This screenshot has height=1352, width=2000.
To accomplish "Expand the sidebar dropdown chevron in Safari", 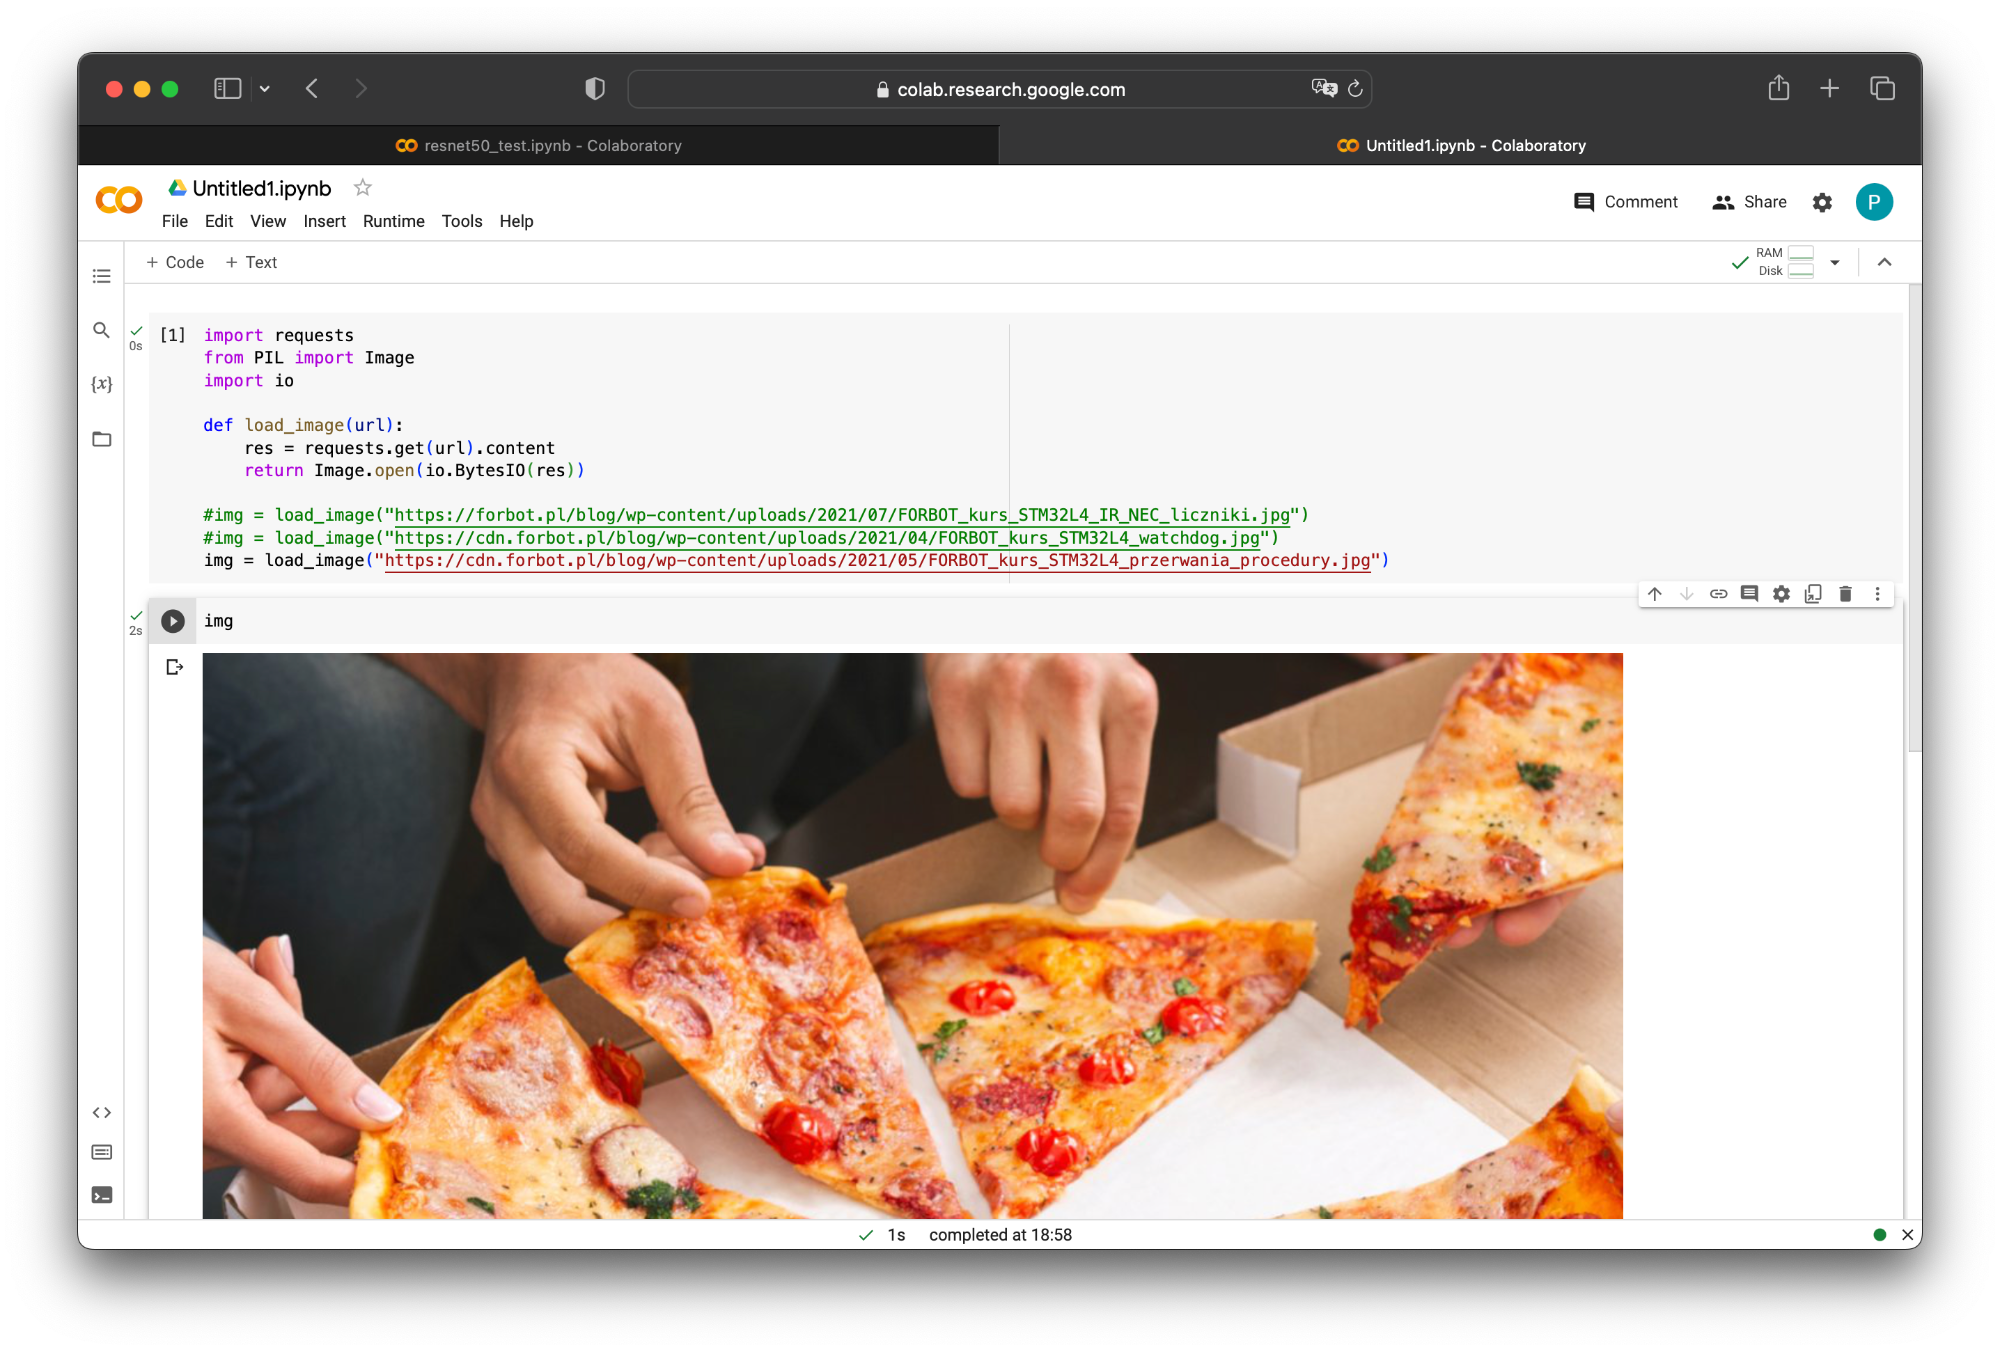I will pyautogui.click(x=265, y=89).
